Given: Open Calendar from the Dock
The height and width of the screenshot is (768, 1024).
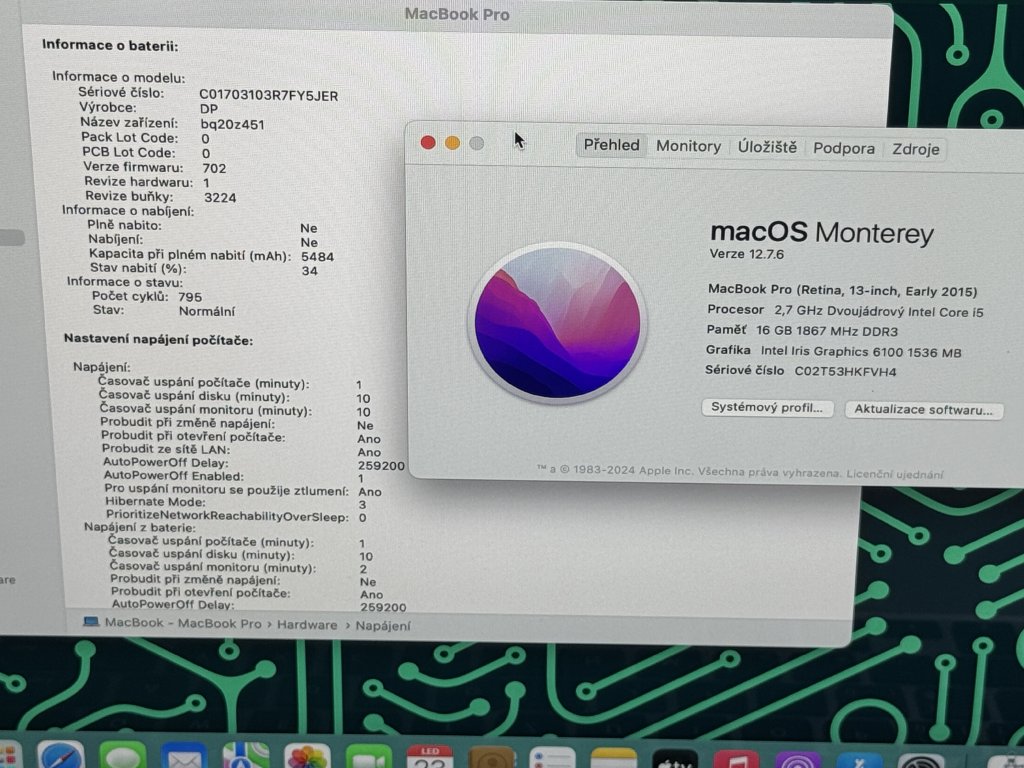Looking at the screenshot, I should tap(430, 758).
